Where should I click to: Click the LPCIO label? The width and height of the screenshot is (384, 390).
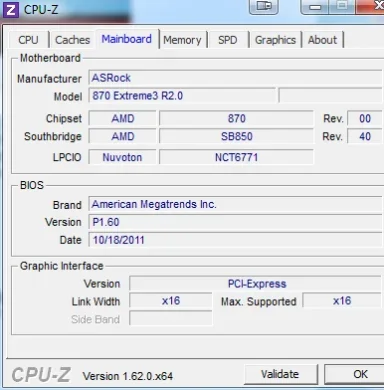point(67,157)
